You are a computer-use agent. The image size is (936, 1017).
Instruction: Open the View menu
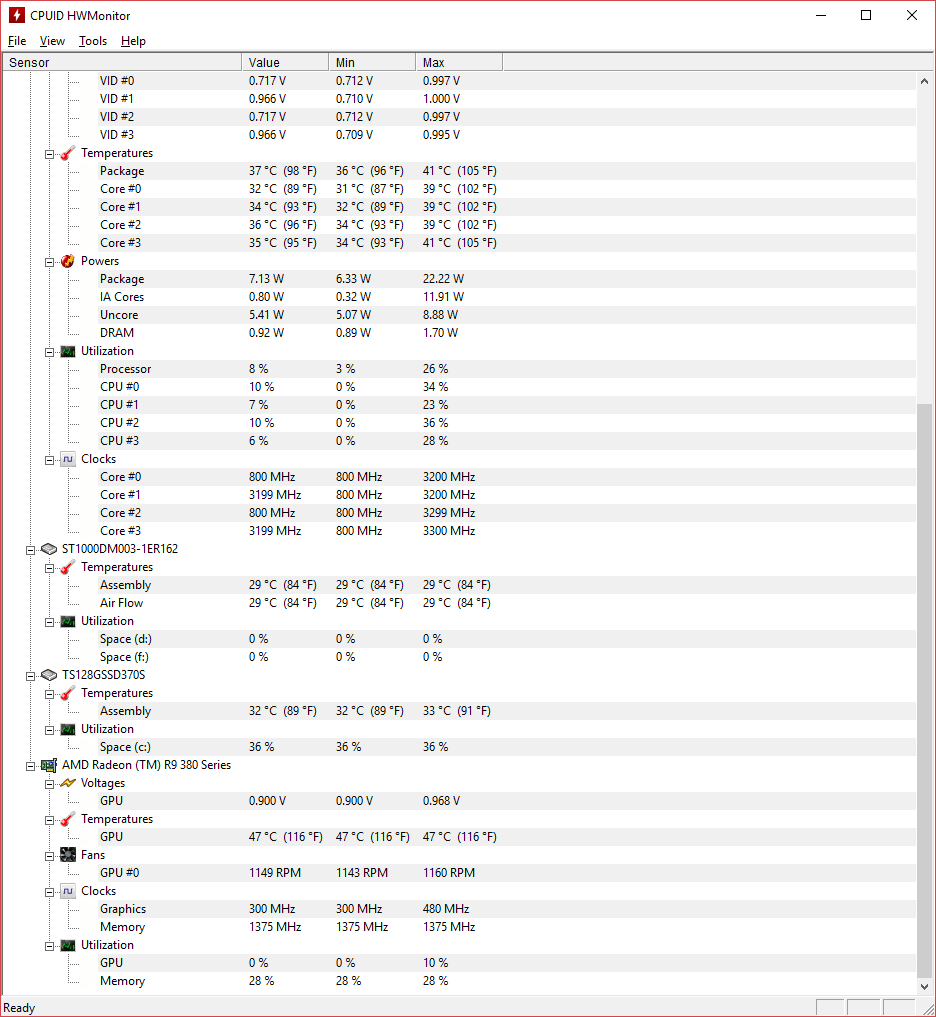coord(52,41)
